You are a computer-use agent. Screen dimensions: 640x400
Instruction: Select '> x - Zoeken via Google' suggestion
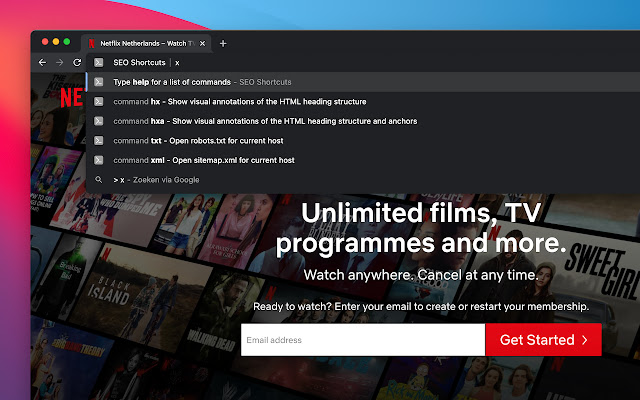coord(363,180)
